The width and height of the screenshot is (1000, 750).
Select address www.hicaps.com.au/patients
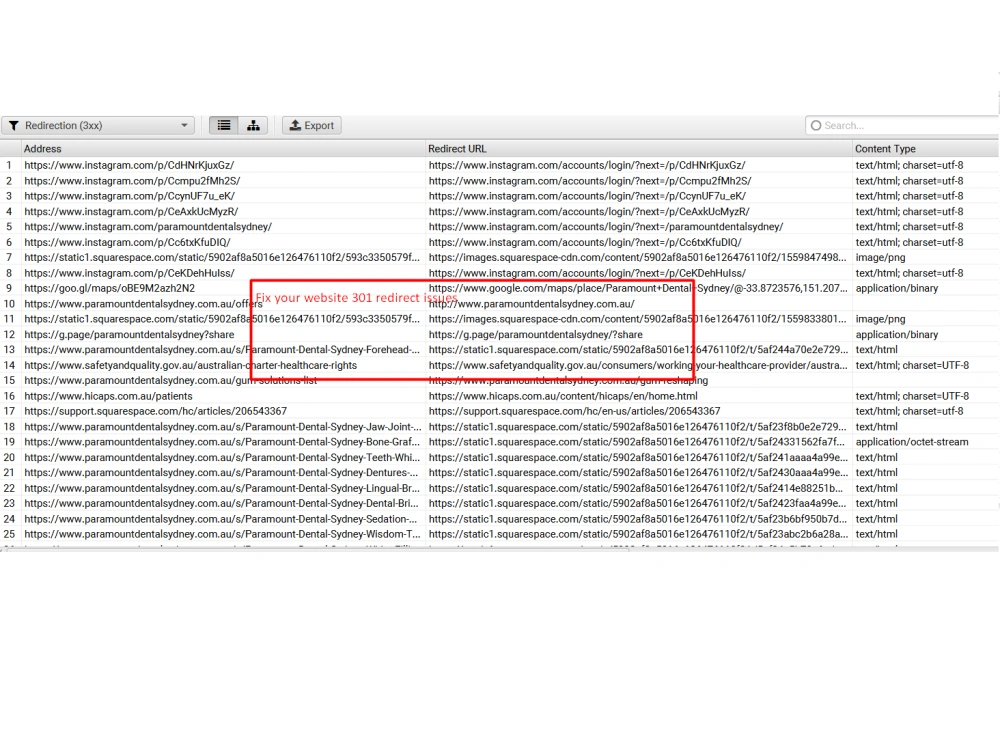click(x=108, y=396)
